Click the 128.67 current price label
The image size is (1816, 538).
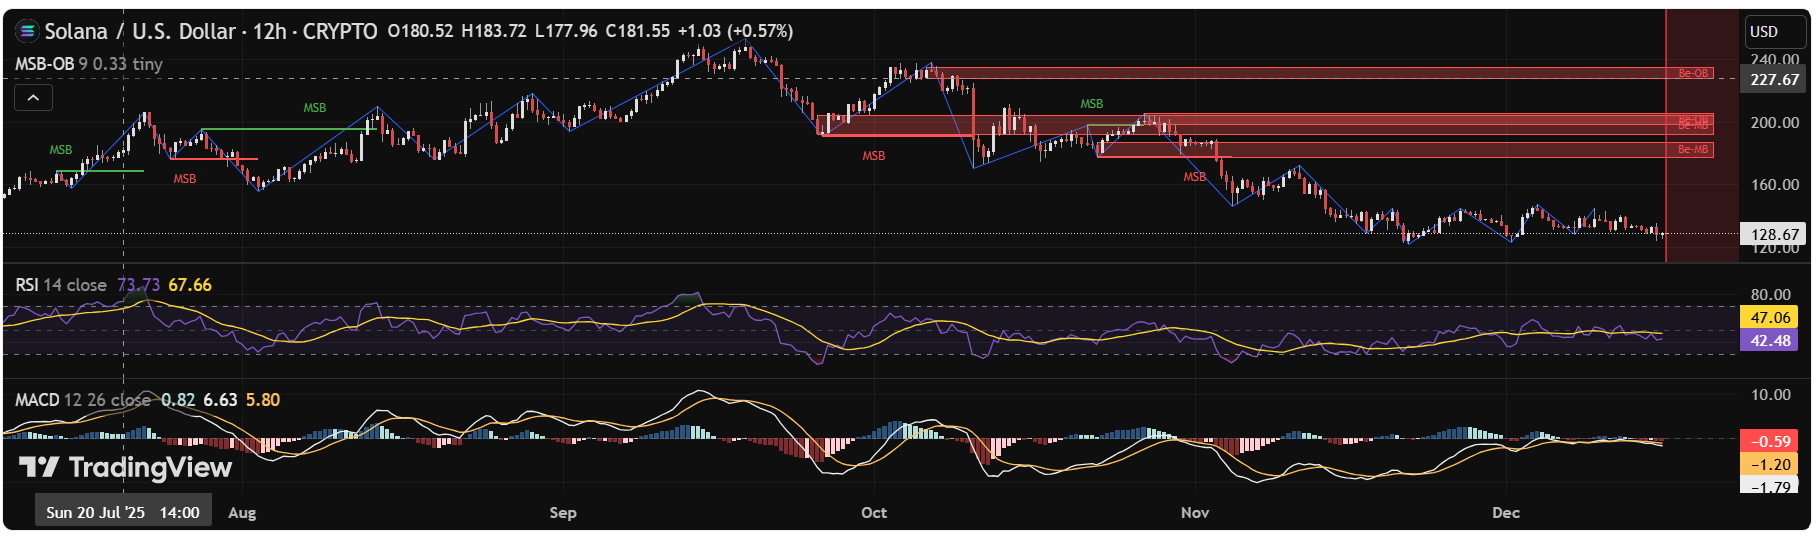click(x=1774, y=234)
